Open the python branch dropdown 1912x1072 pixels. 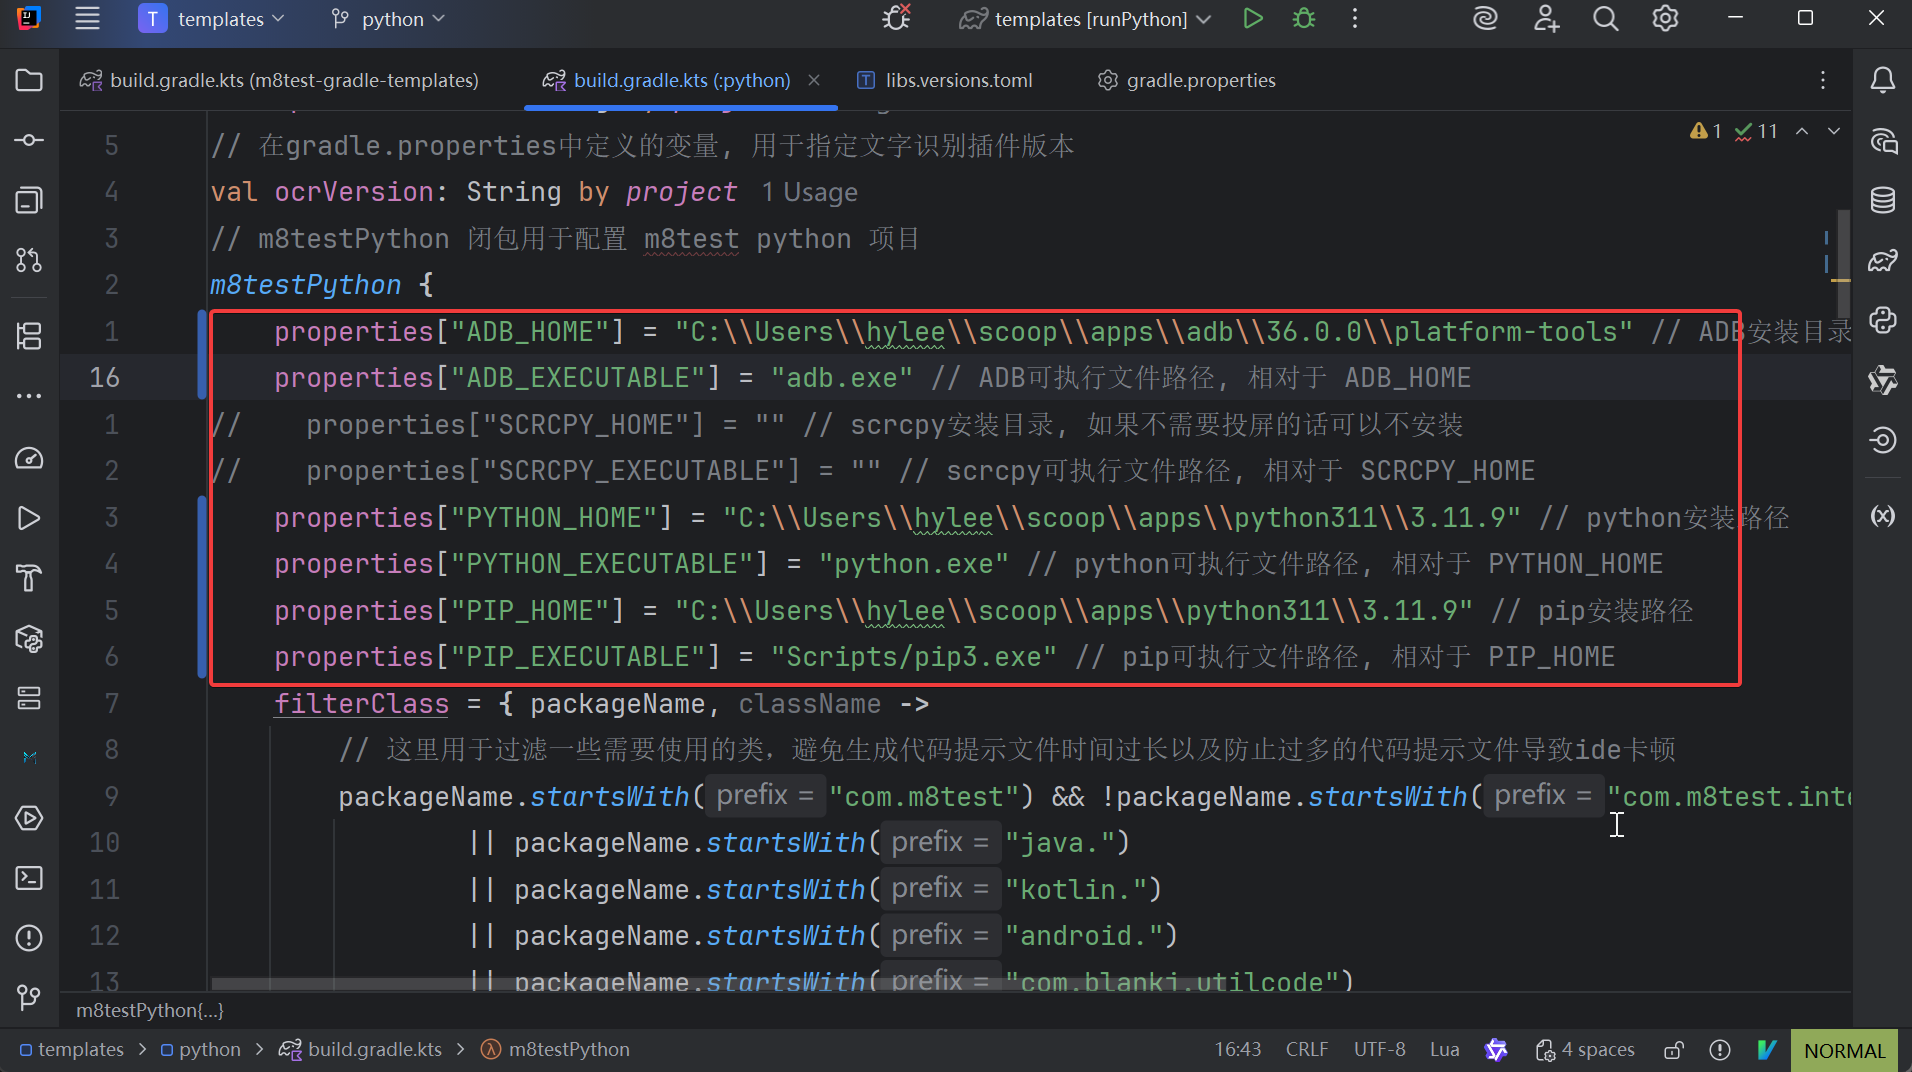point(390,19)
